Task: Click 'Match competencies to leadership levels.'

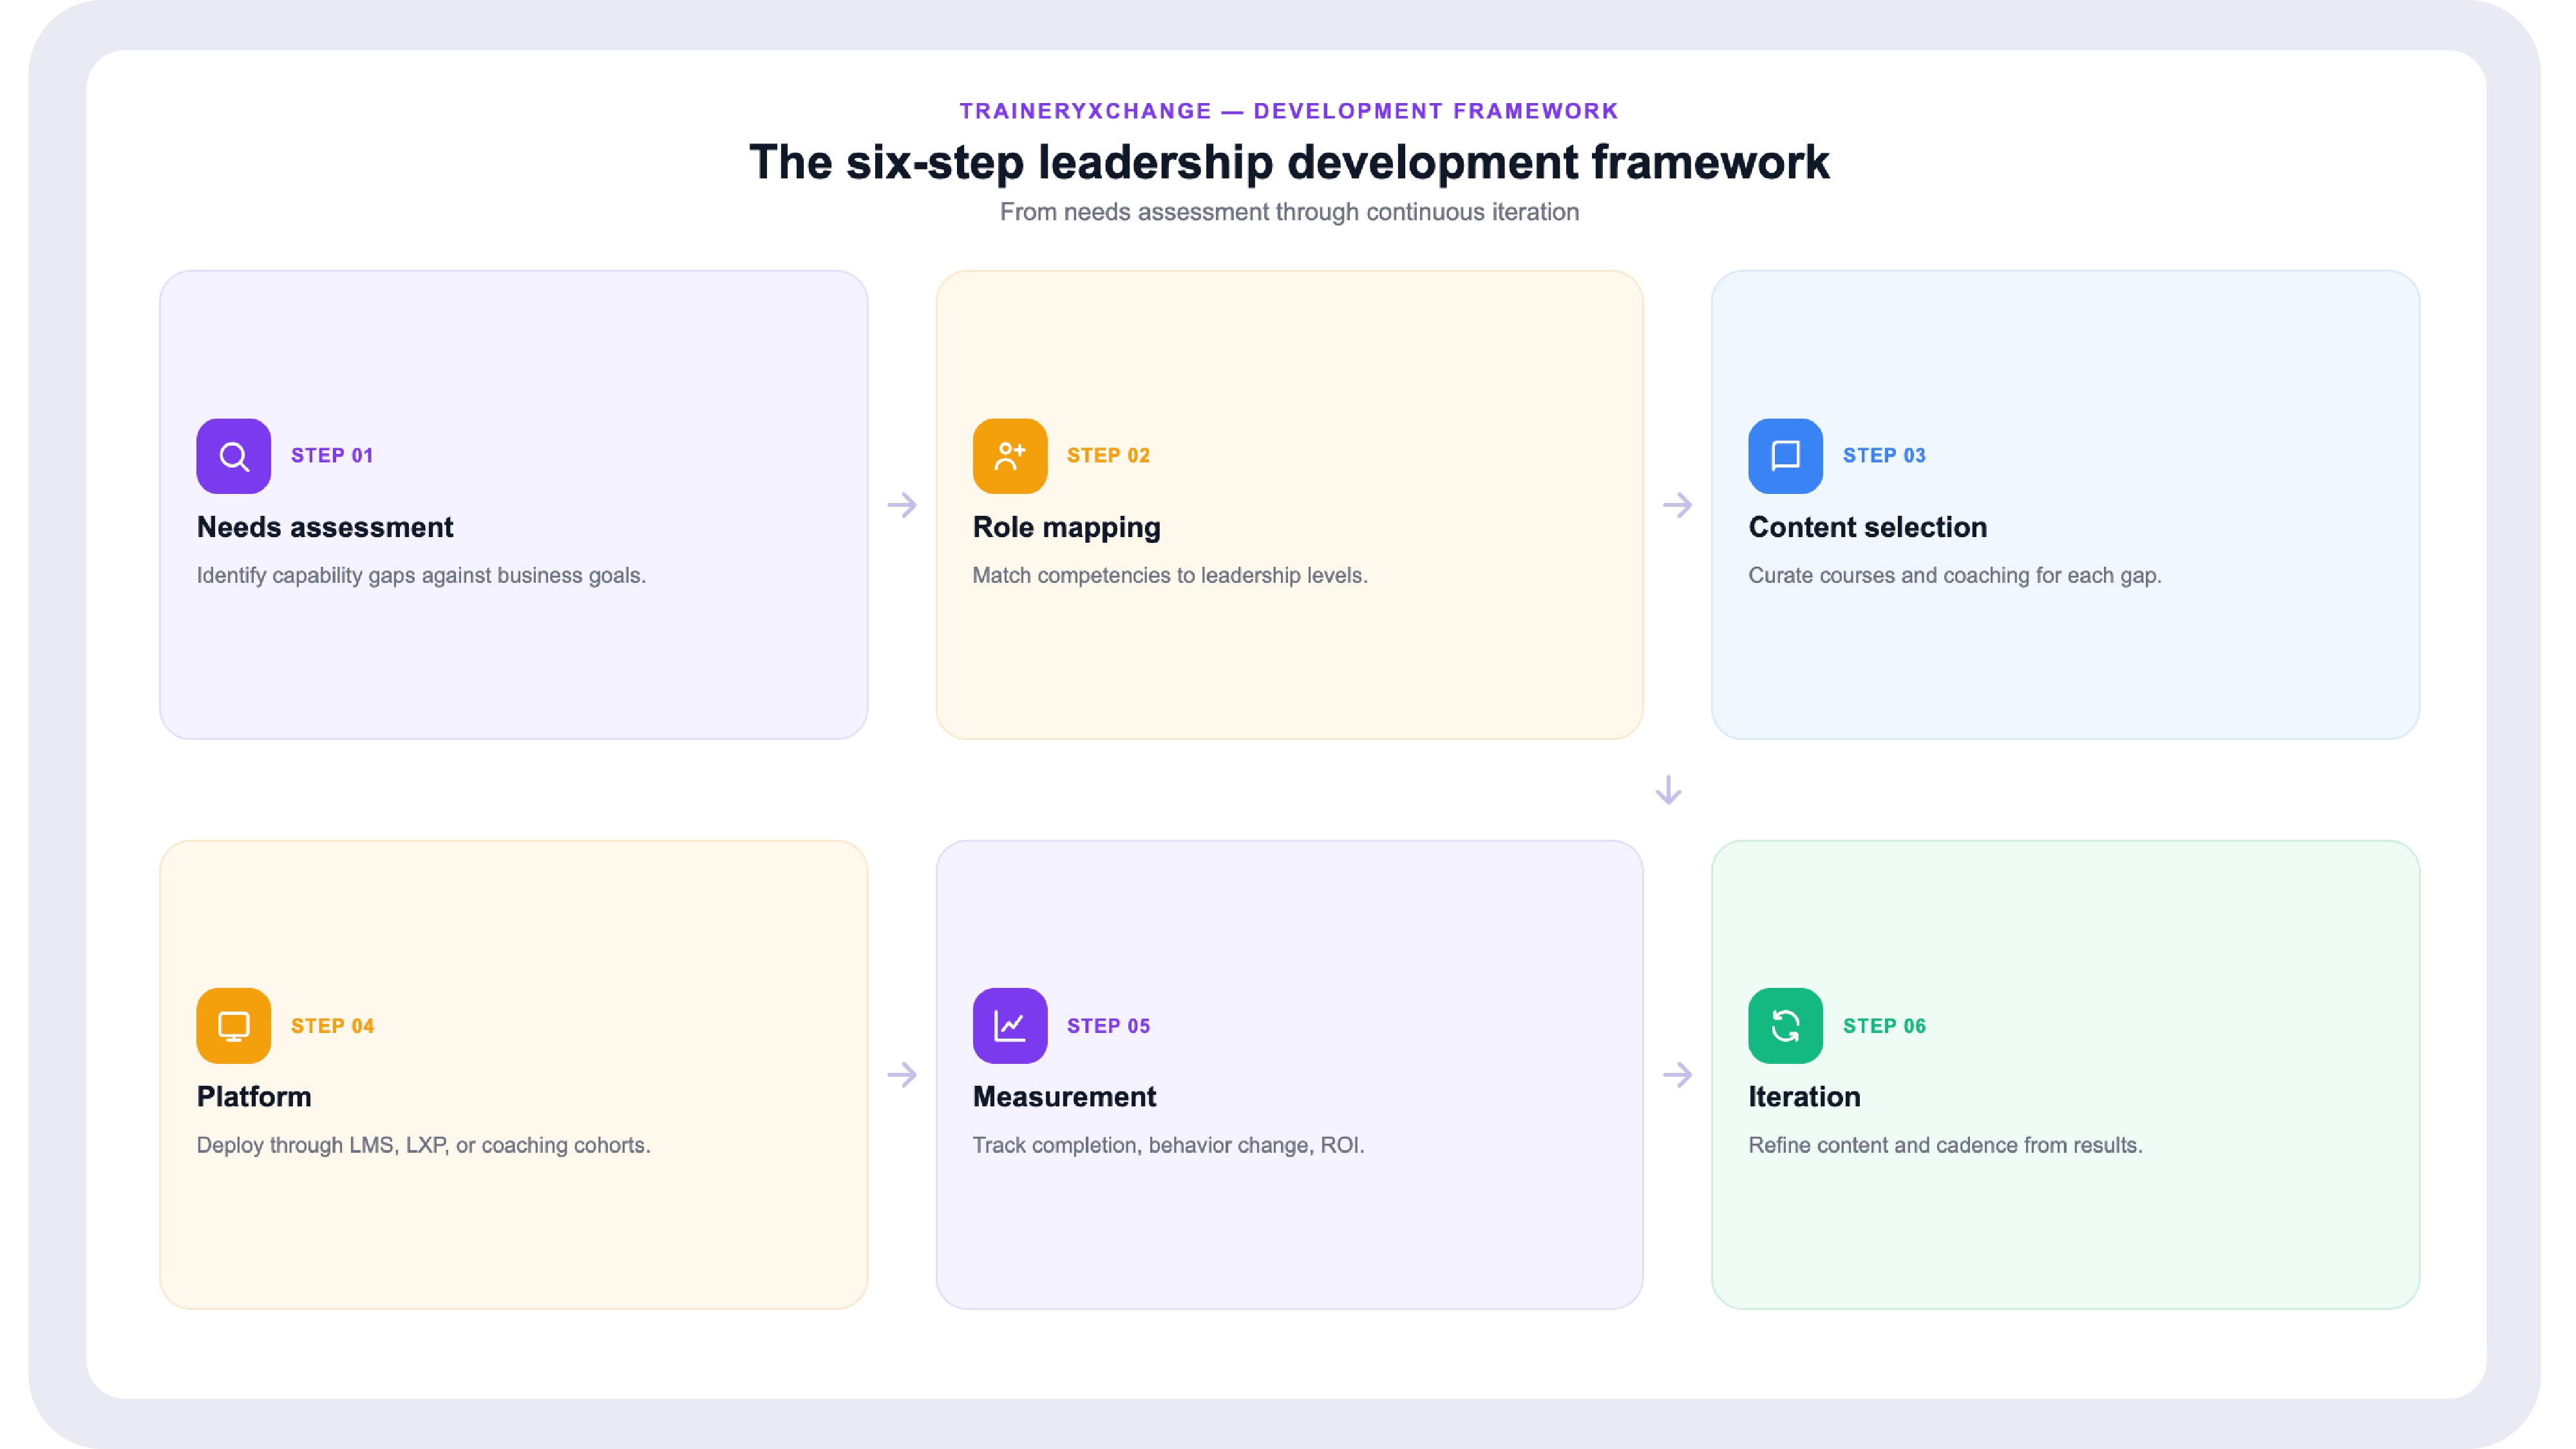Action: (1170, 576)
